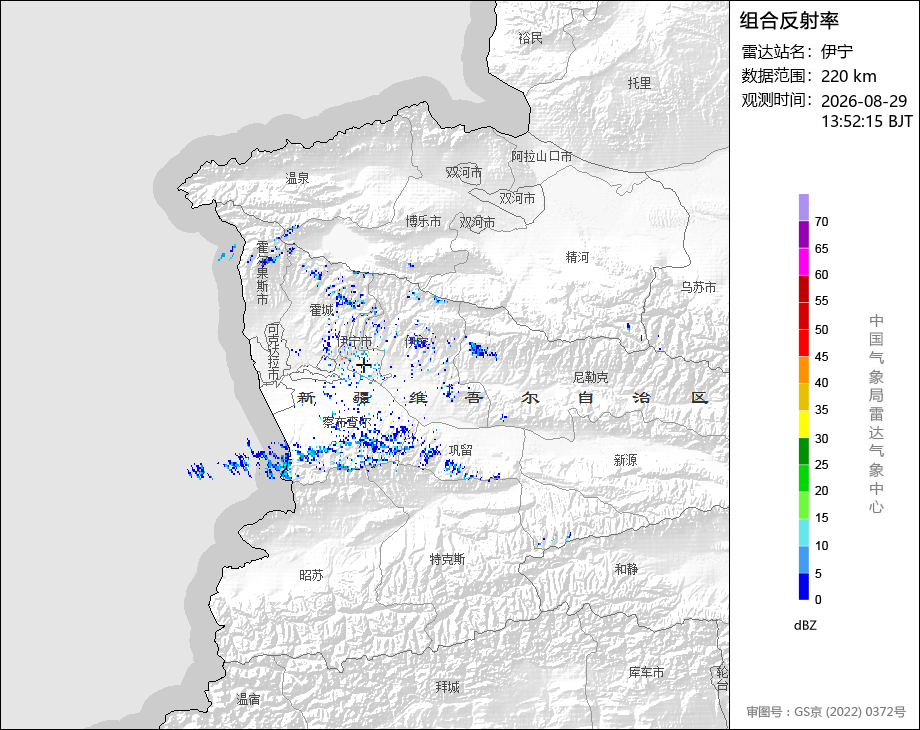Viewport: 920px width, 730px height.
Task: Click the title 组合反射率
Action: tap(789, 21)
